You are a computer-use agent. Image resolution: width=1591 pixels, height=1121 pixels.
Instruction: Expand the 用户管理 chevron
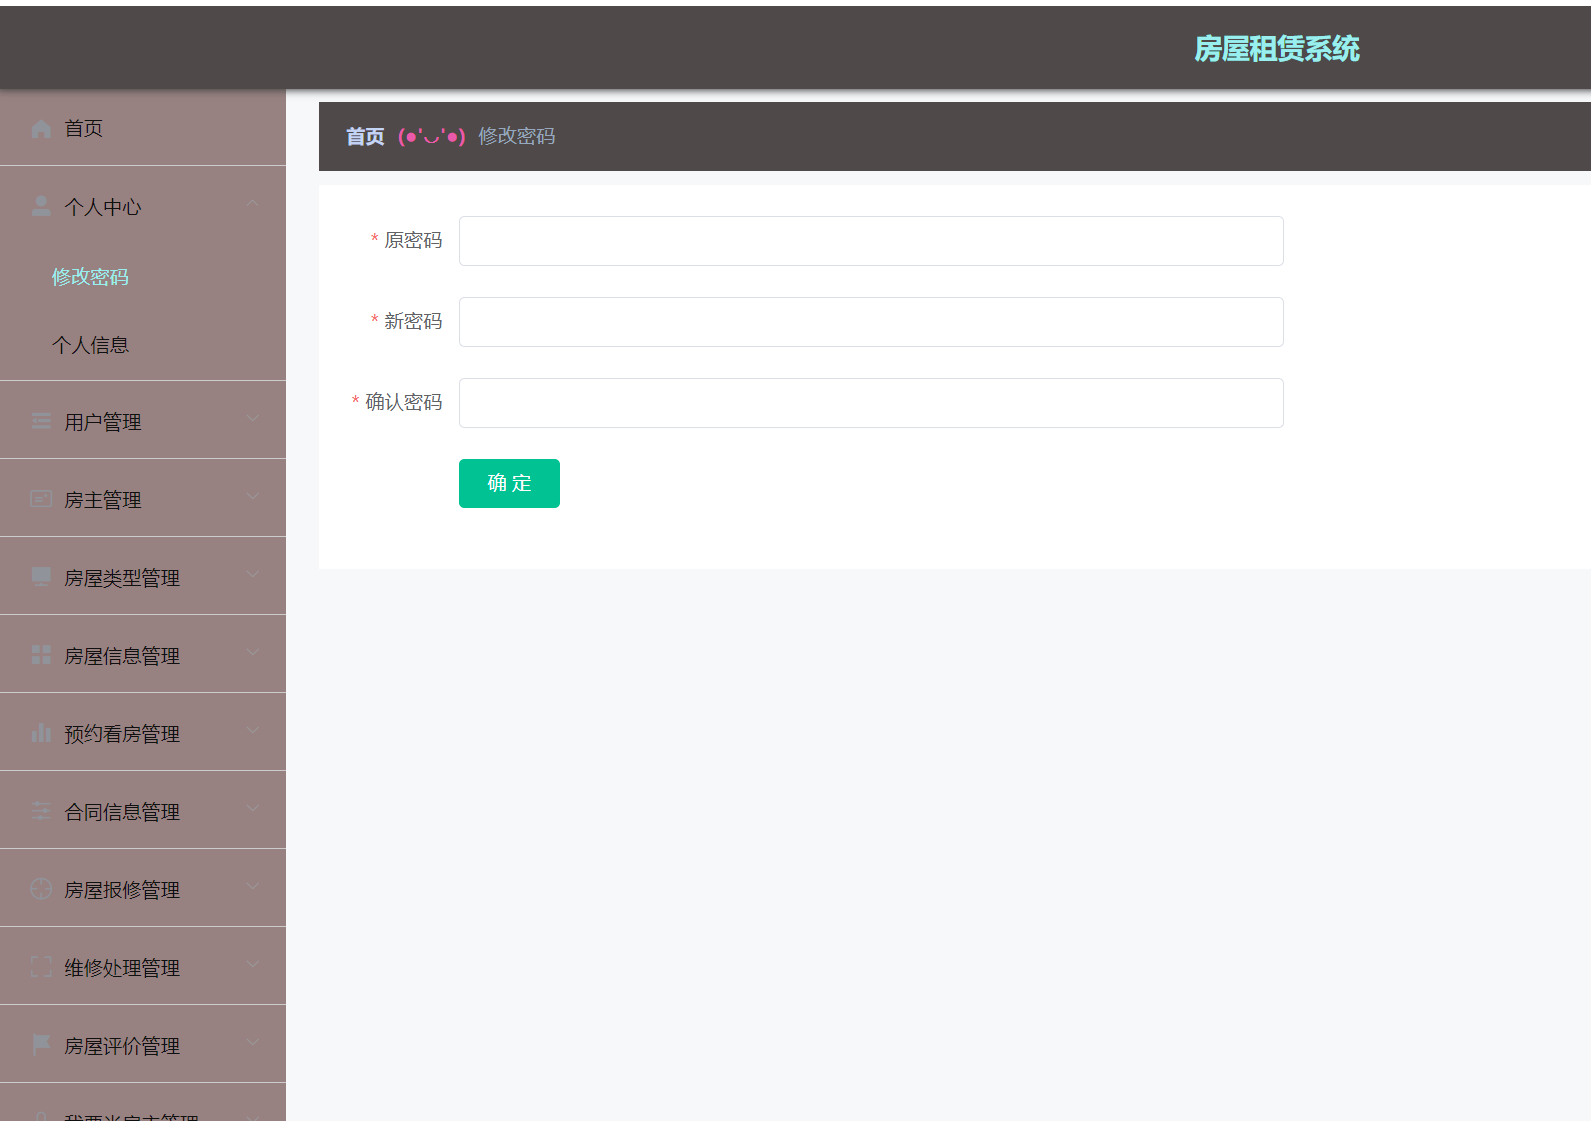252,418
